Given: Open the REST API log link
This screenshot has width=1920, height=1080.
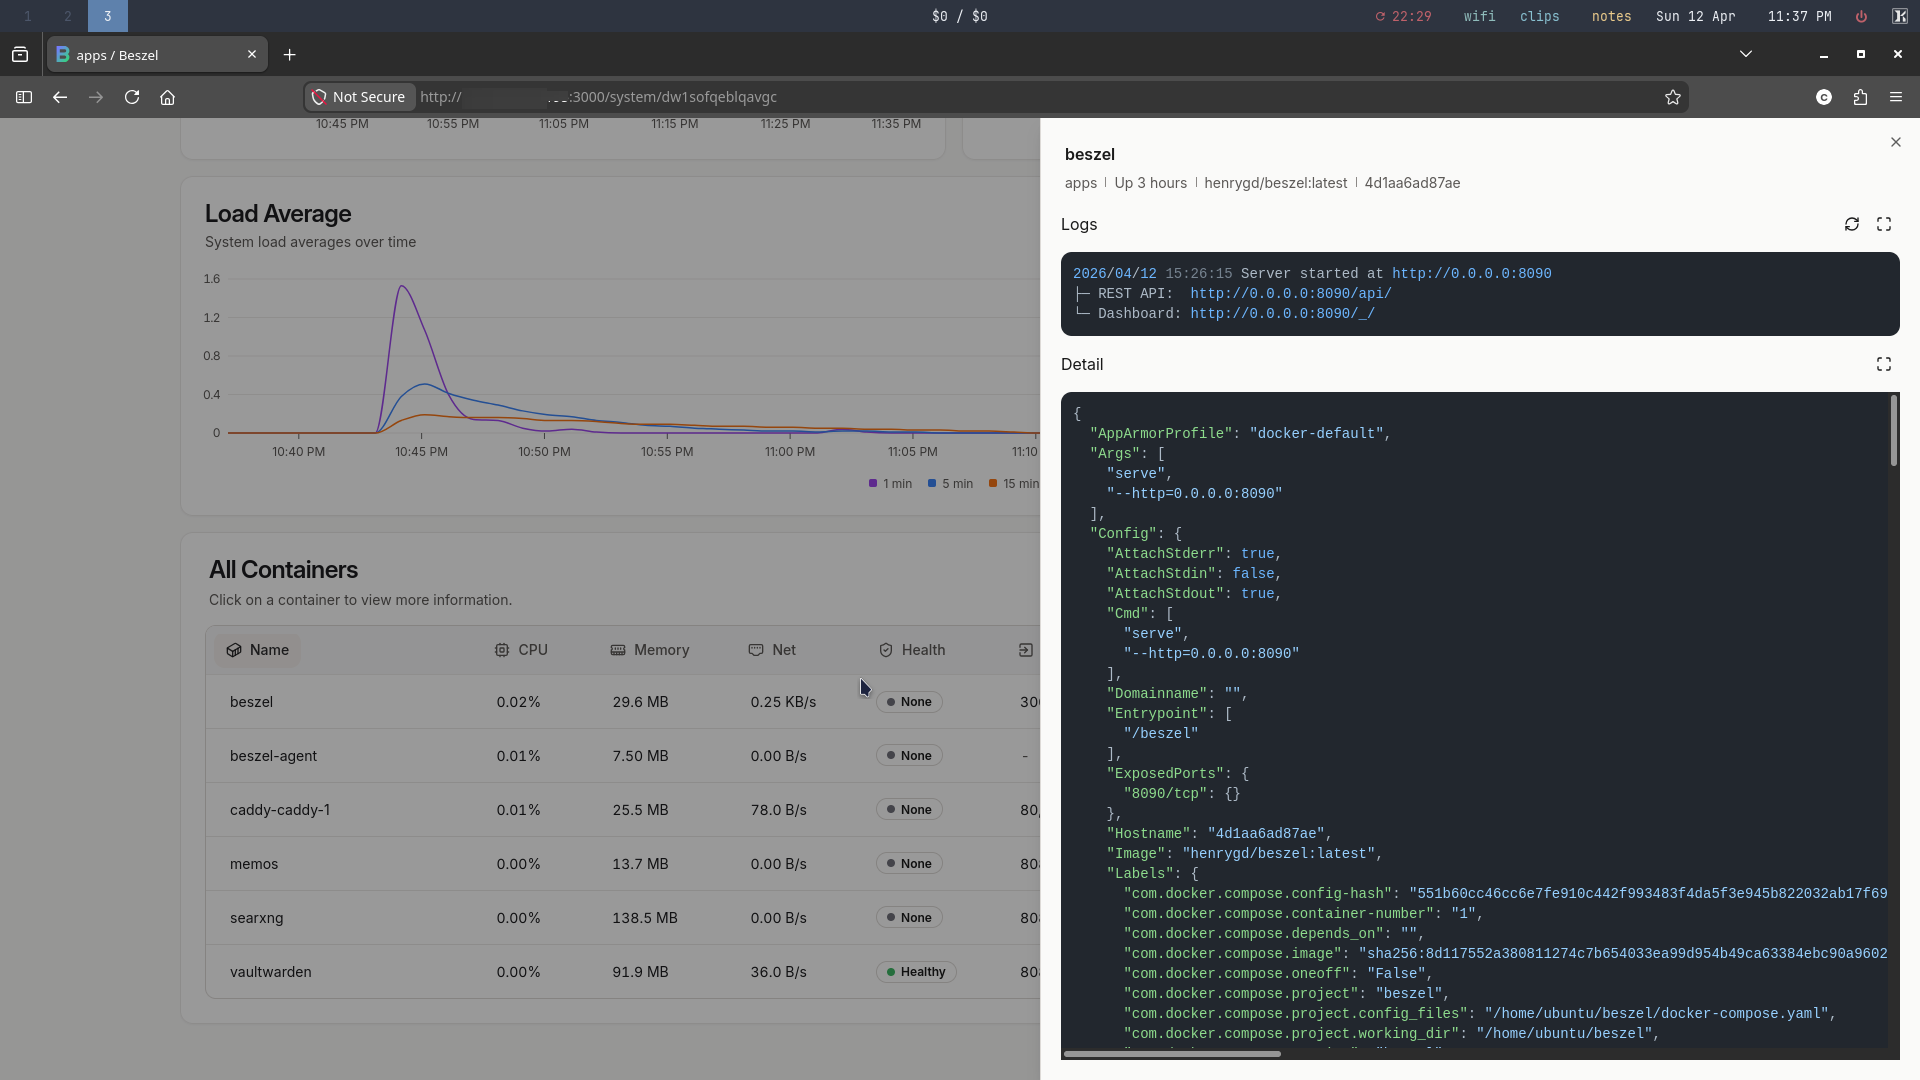Looking at the screenshot, I should point(1290,294).
